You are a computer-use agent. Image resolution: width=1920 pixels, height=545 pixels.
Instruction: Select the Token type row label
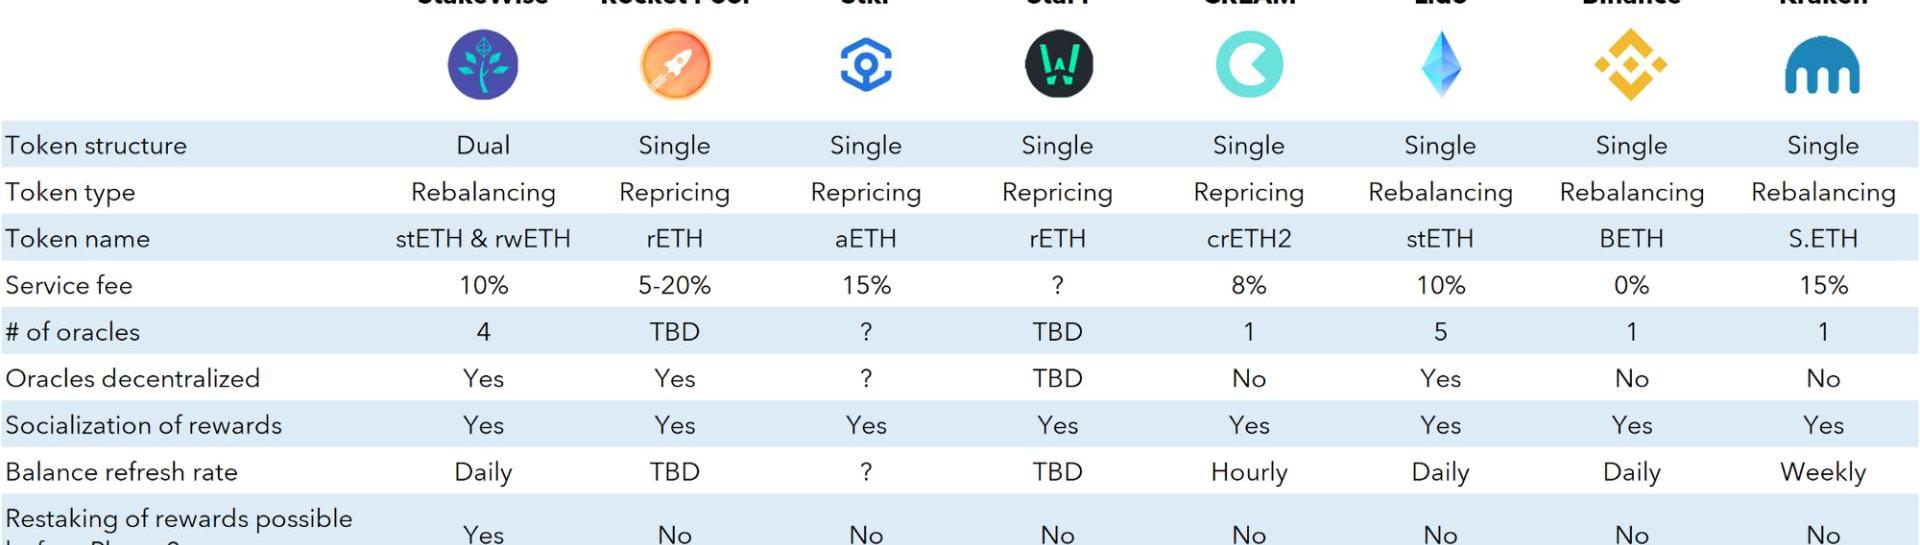pos(70,192)
